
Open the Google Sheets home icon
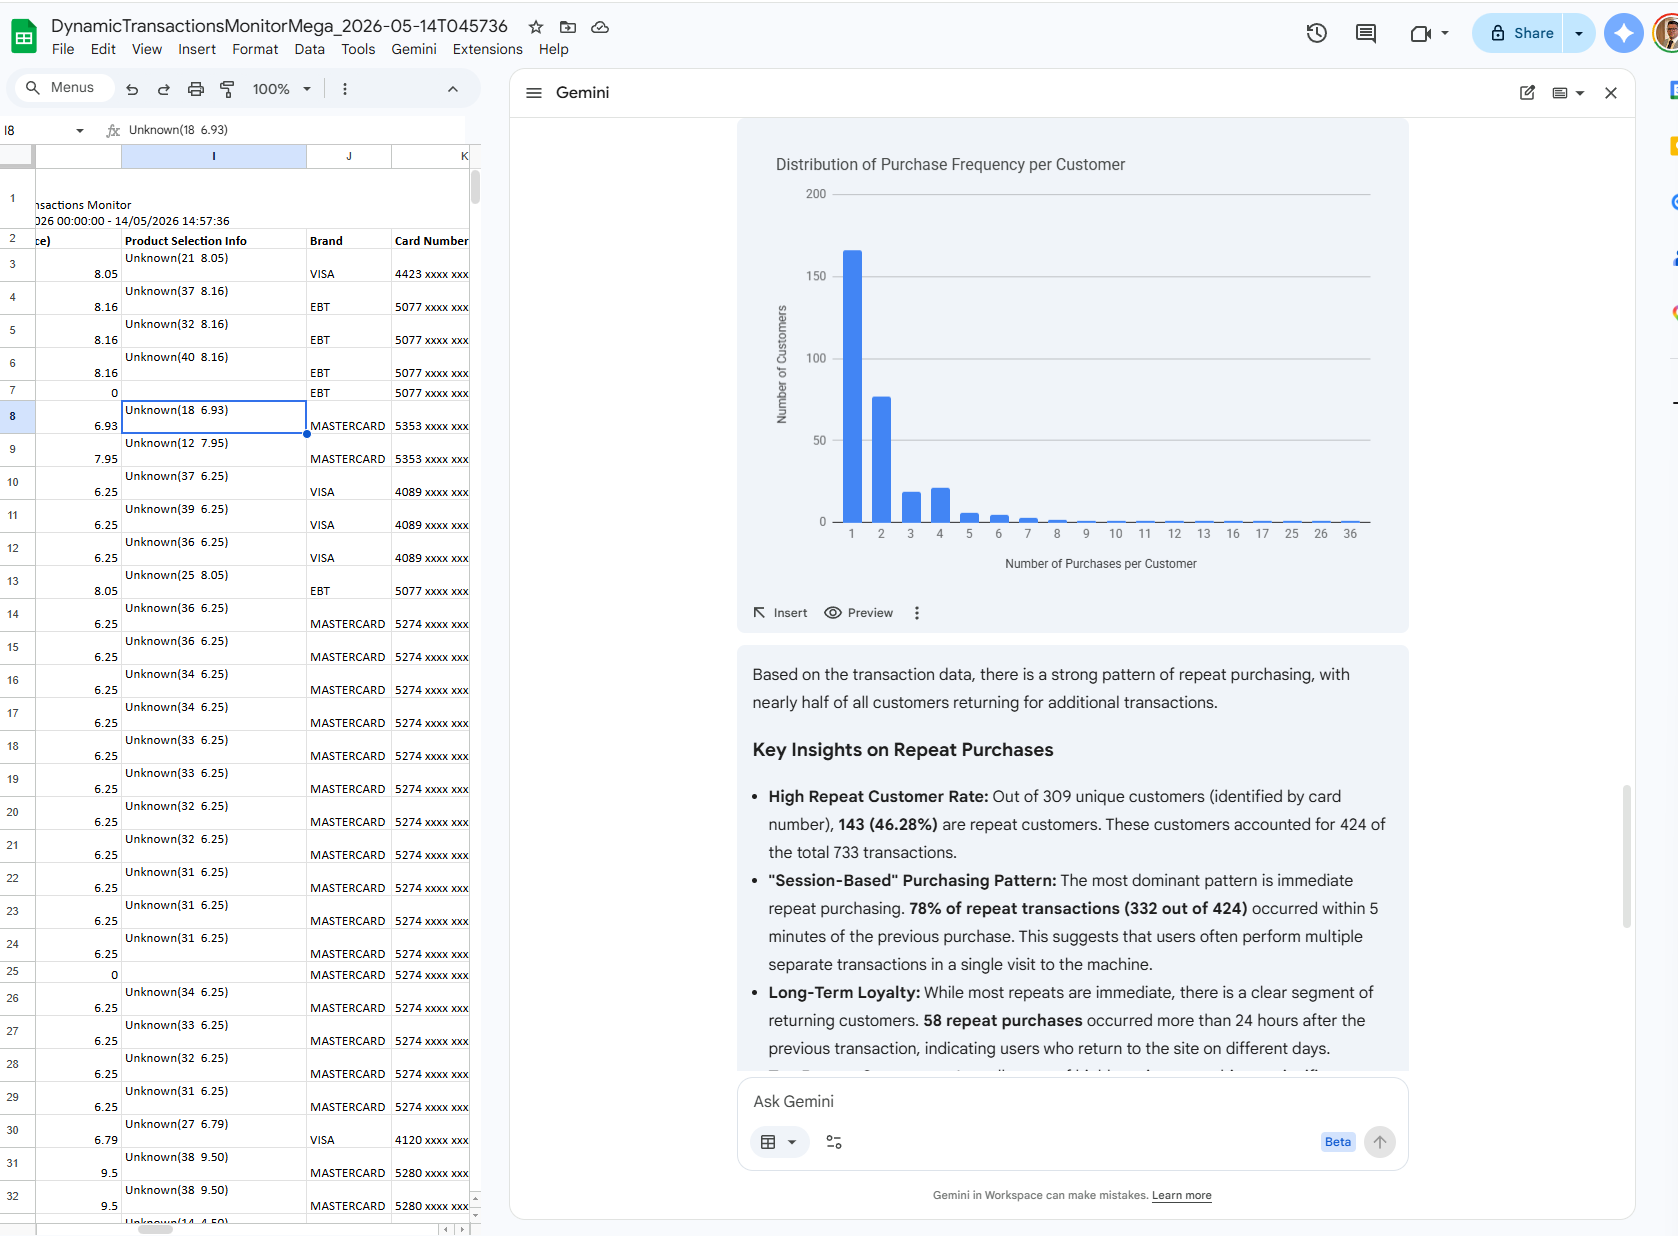(x=24, y=37)
